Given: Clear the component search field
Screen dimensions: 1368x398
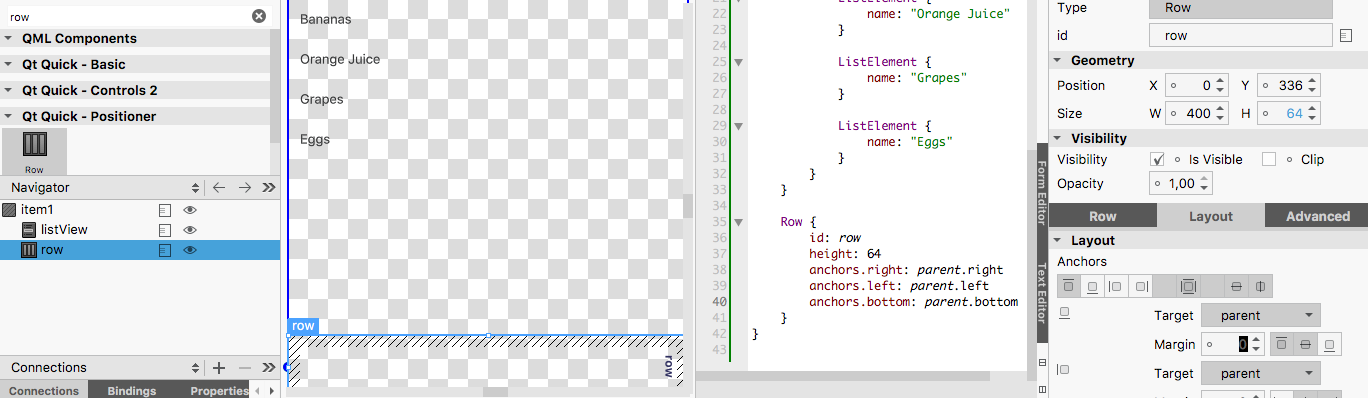Looking at the screenshot, I should (x=258, y=16).
